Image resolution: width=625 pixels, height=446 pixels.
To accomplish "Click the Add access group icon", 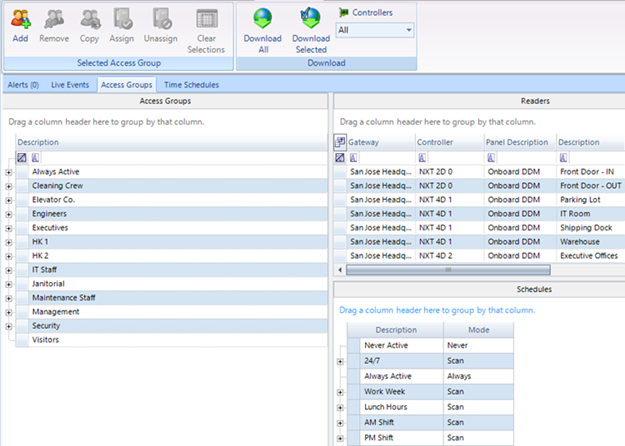I will [20, 19].
